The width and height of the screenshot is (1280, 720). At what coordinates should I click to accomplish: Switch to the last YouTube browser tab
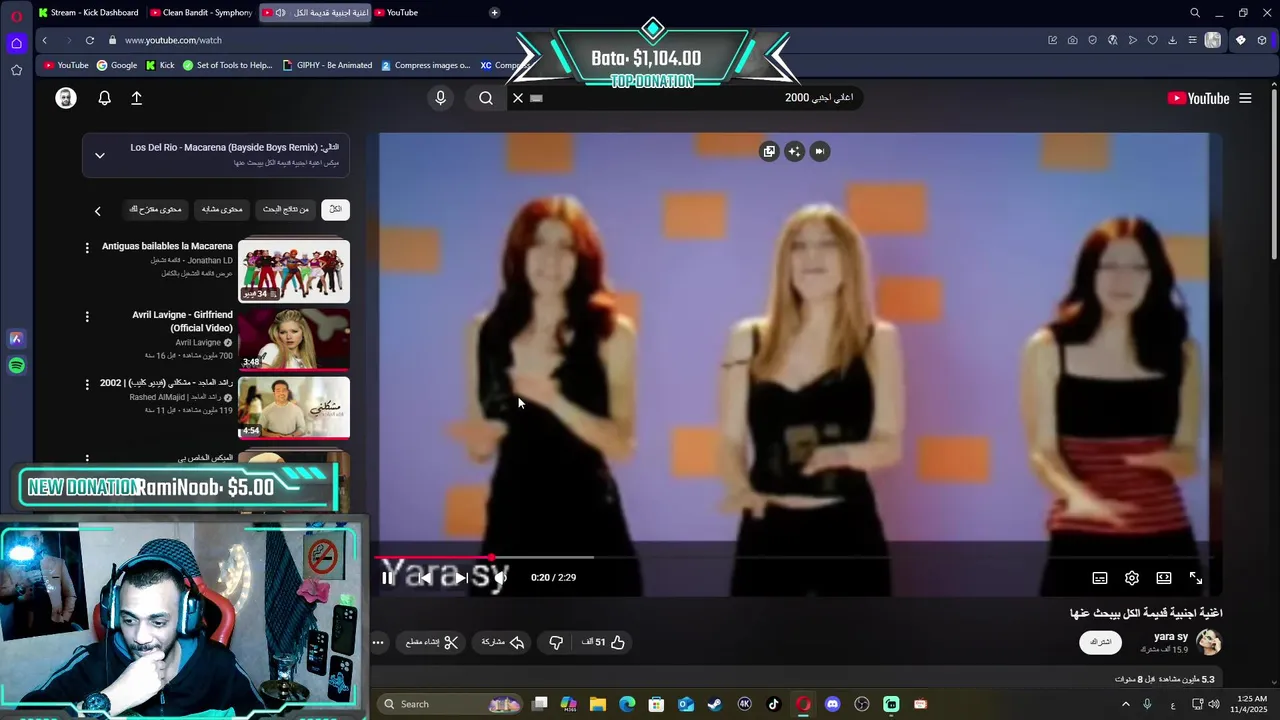coord(426,12)
